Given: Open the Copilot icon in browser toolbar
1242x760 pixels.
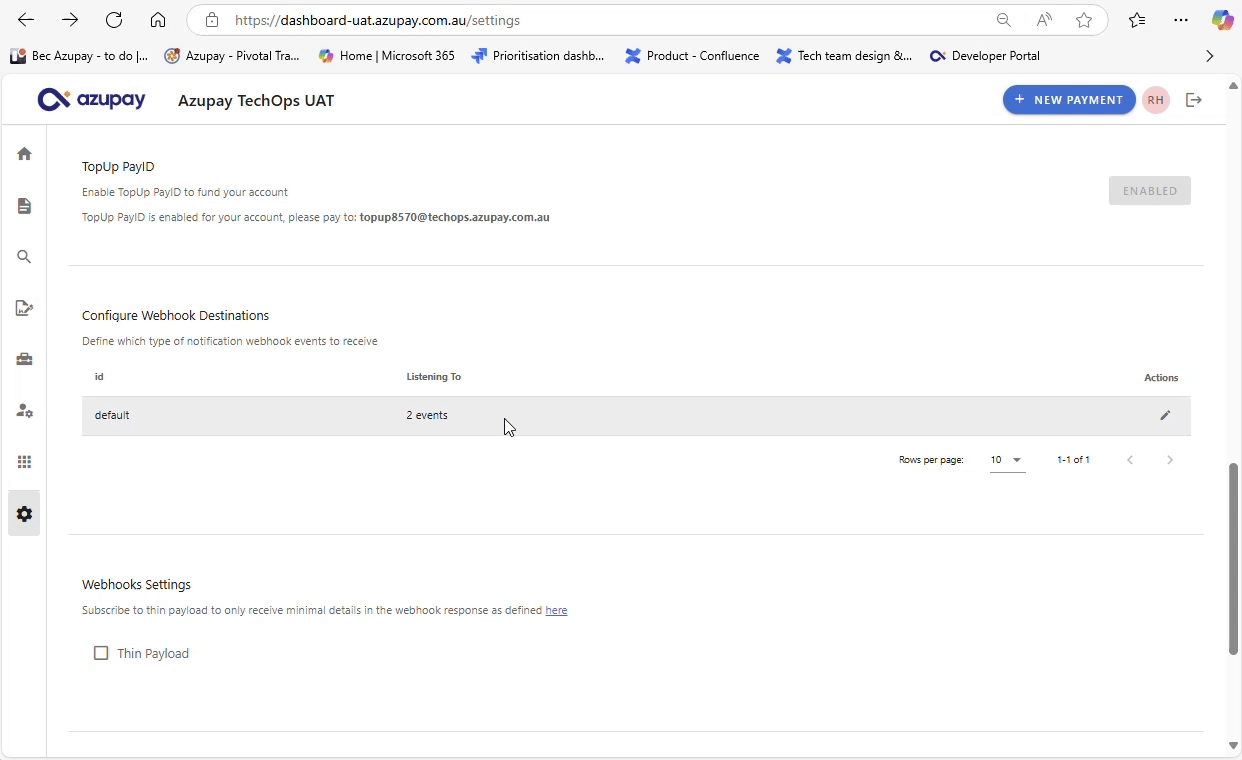Looking at the screenshot, I should click(x=1222, y=20).
